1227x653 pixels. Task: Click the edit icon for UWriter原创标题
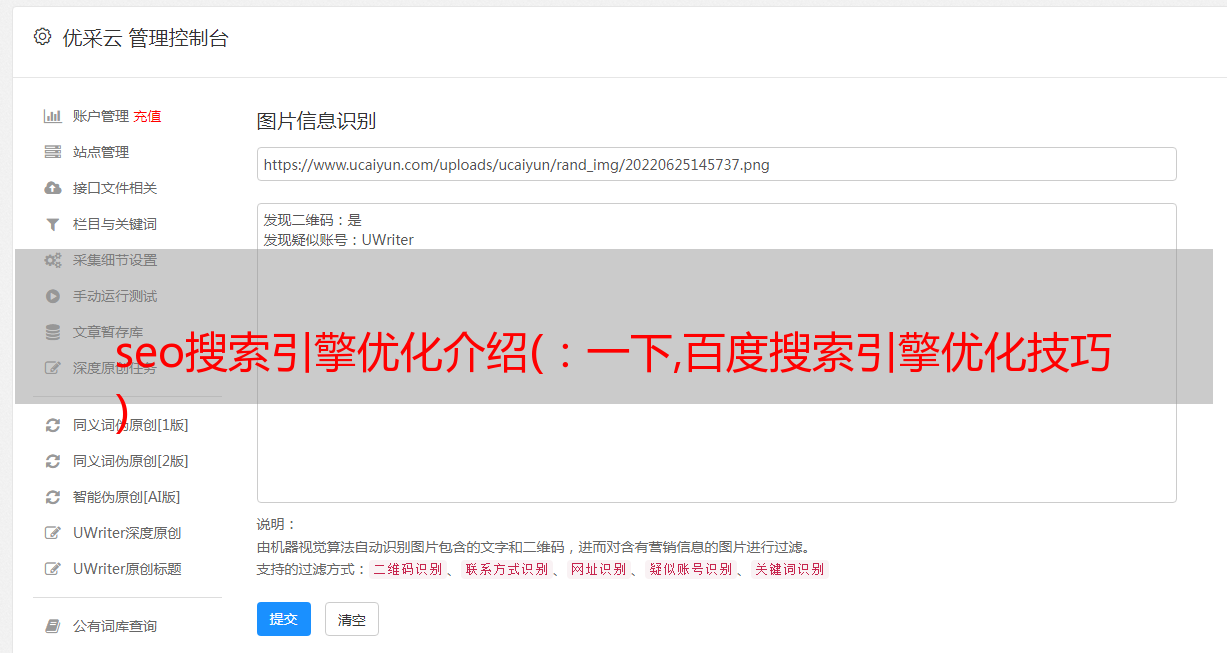(x=53, y=569)
